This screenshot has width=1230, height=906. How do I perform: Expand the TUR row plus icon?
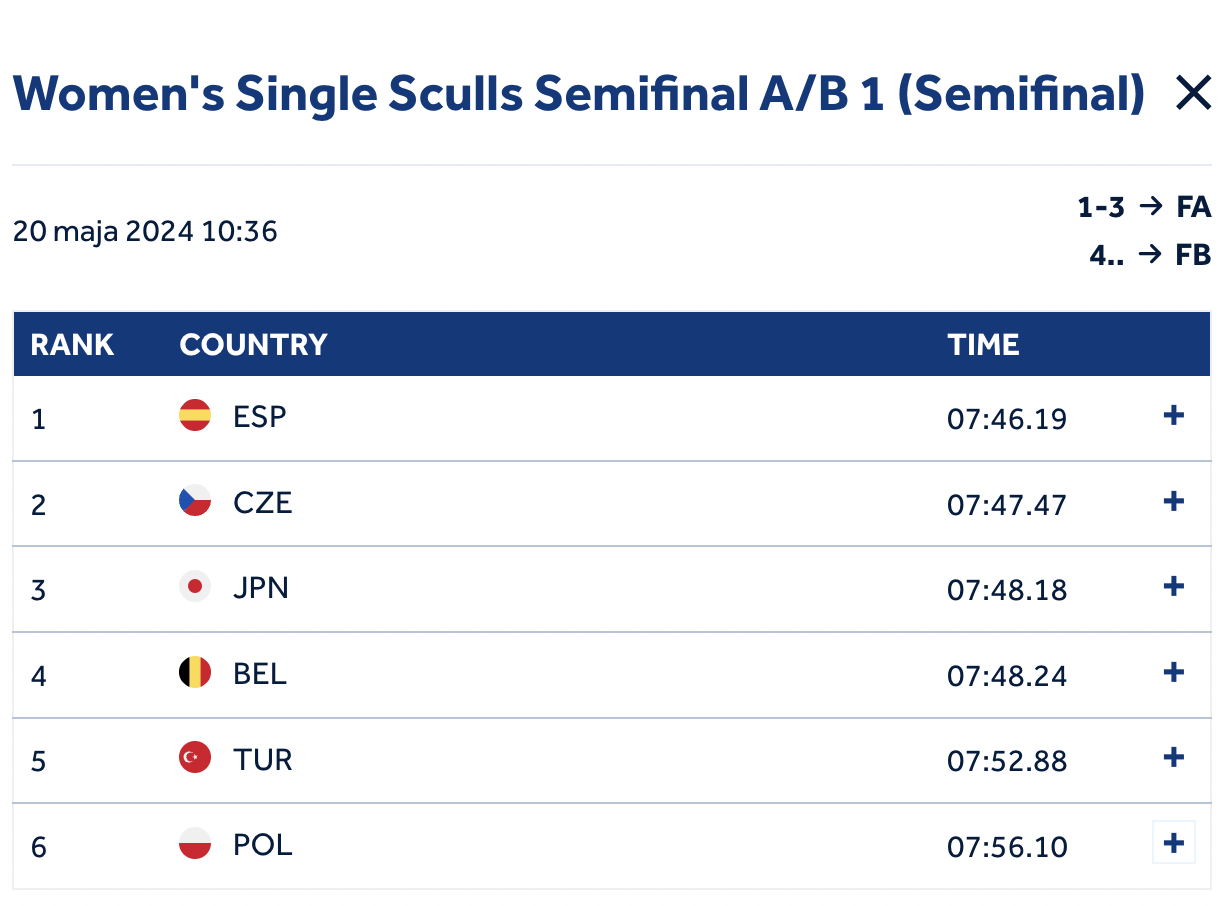(1174, 758)
